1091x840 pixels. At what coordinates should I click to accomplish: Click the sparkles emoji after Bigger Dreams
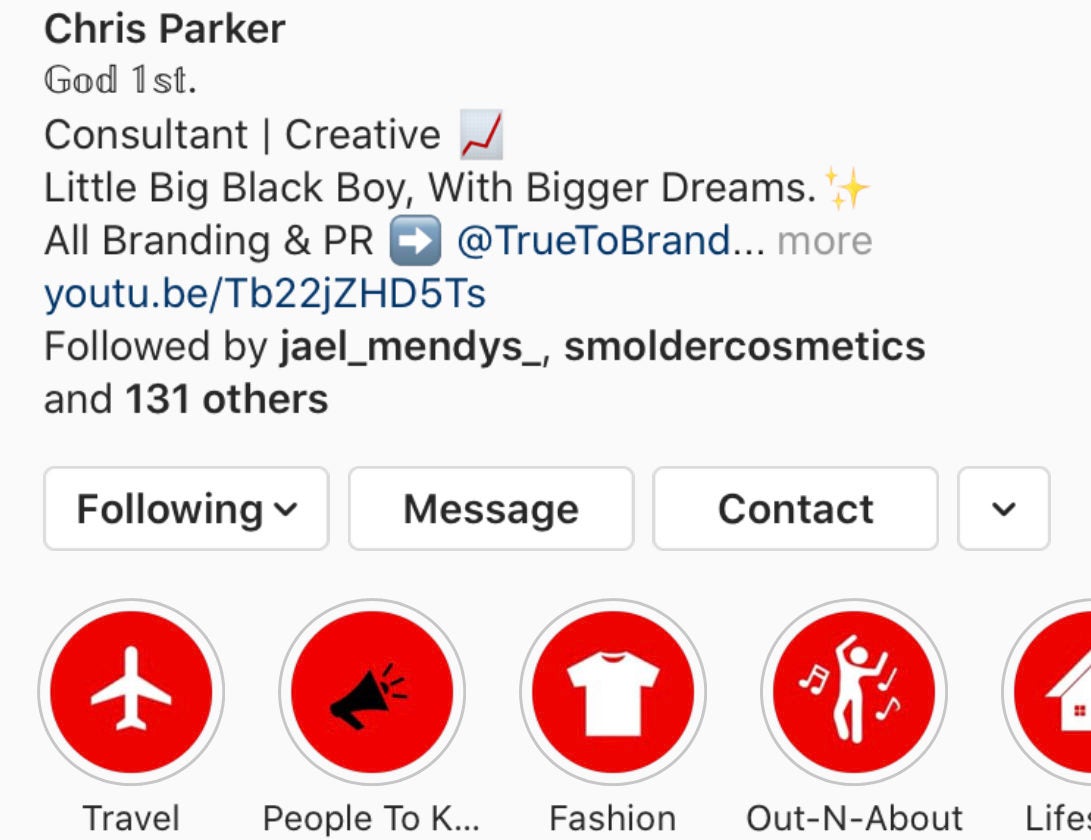847,188
